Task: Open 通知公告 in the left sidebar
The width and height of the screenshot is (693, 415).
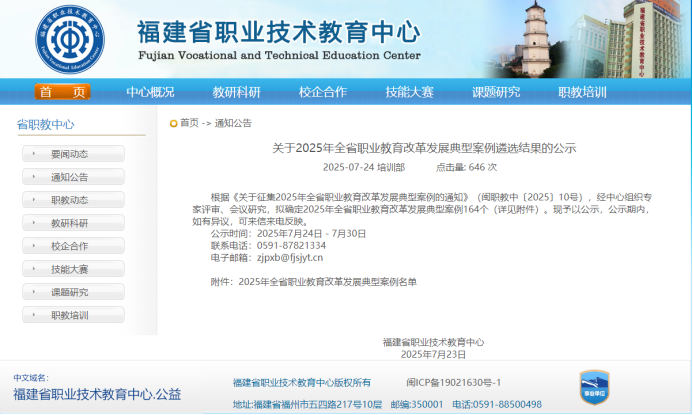Action: click(73, 177)
